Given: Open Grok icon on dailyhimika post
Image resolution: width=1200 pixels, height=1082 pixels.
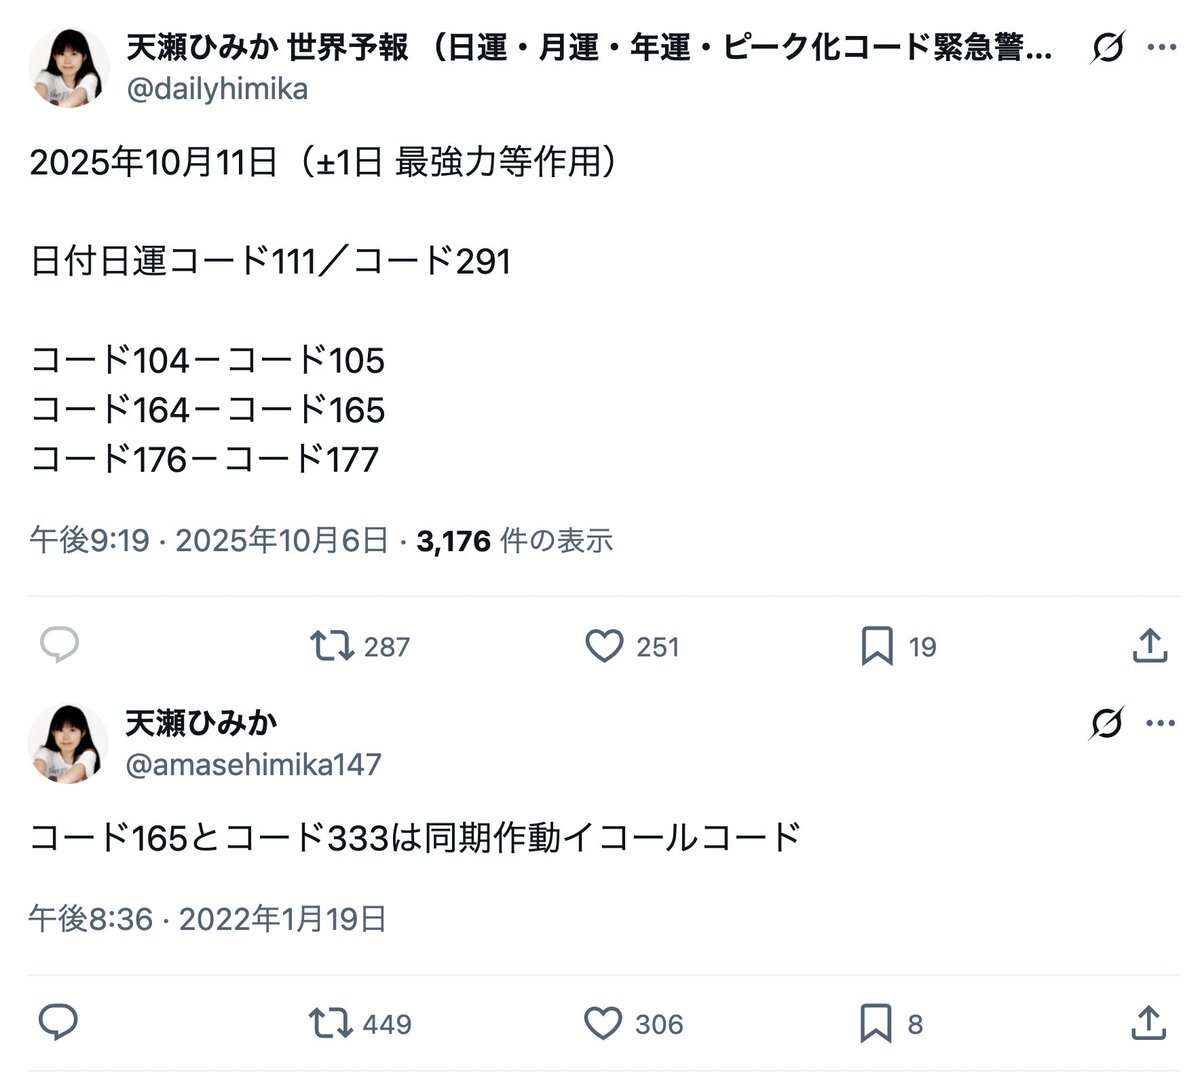Looking at the screenshot, I should click(x=1107, y=47).
